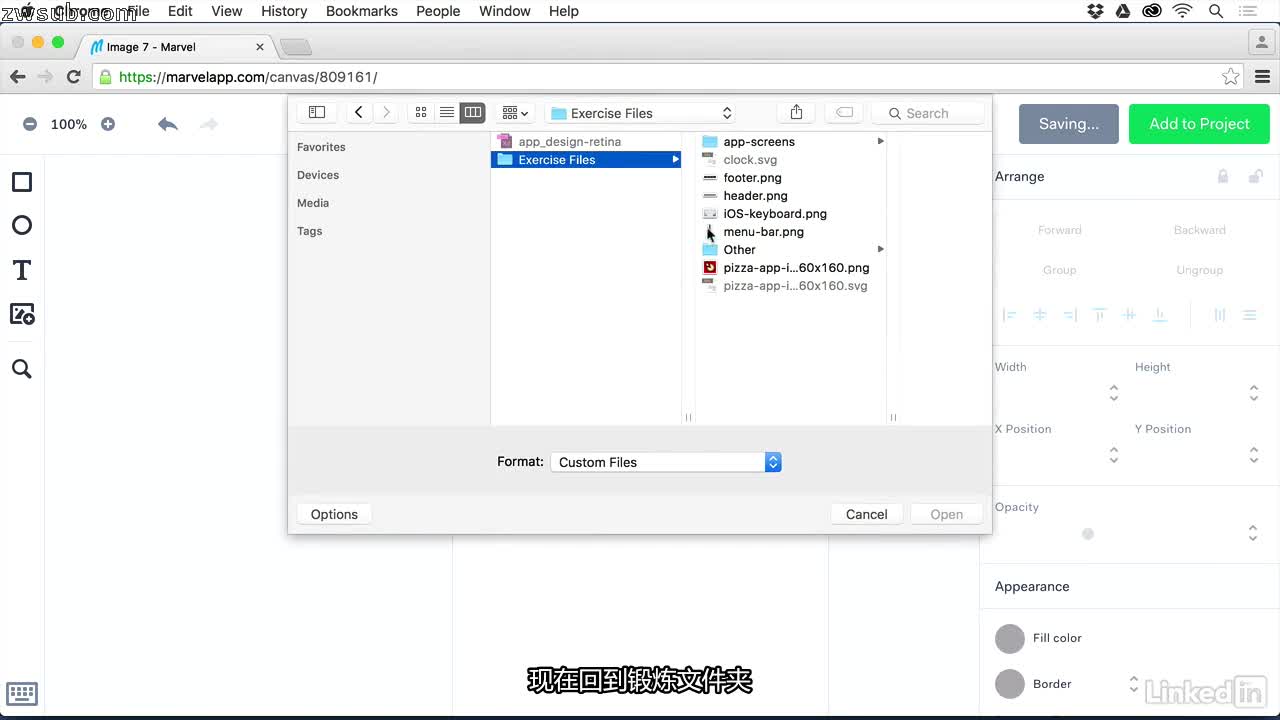Bookmark this page with the star icon

[x=1231, y=77]
